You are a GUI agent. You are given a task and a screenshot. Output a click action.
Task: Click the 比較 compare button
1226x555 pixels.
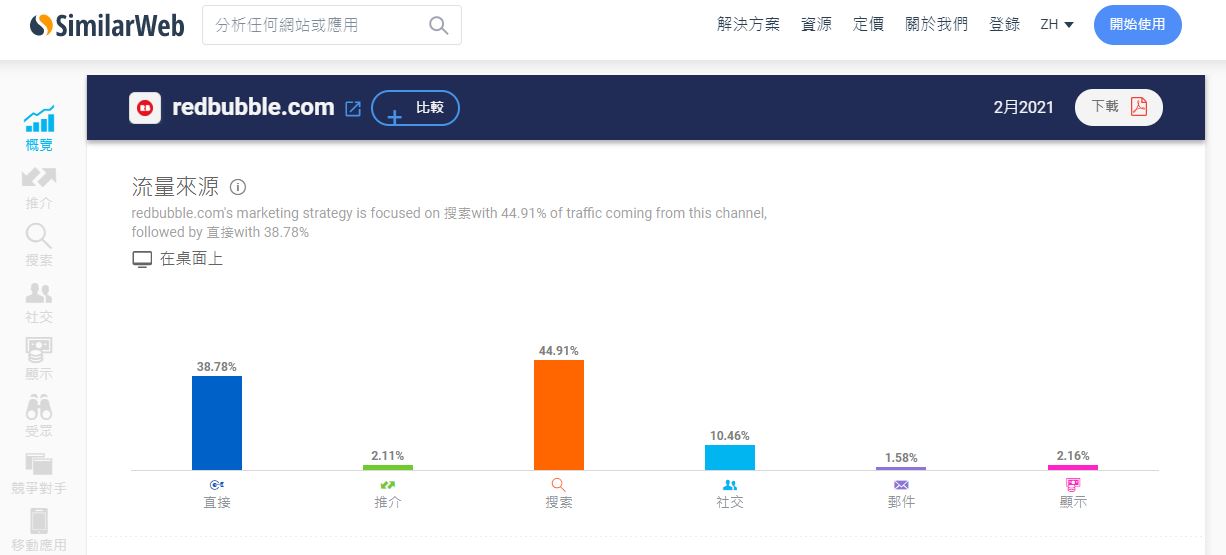coord(415,108)
